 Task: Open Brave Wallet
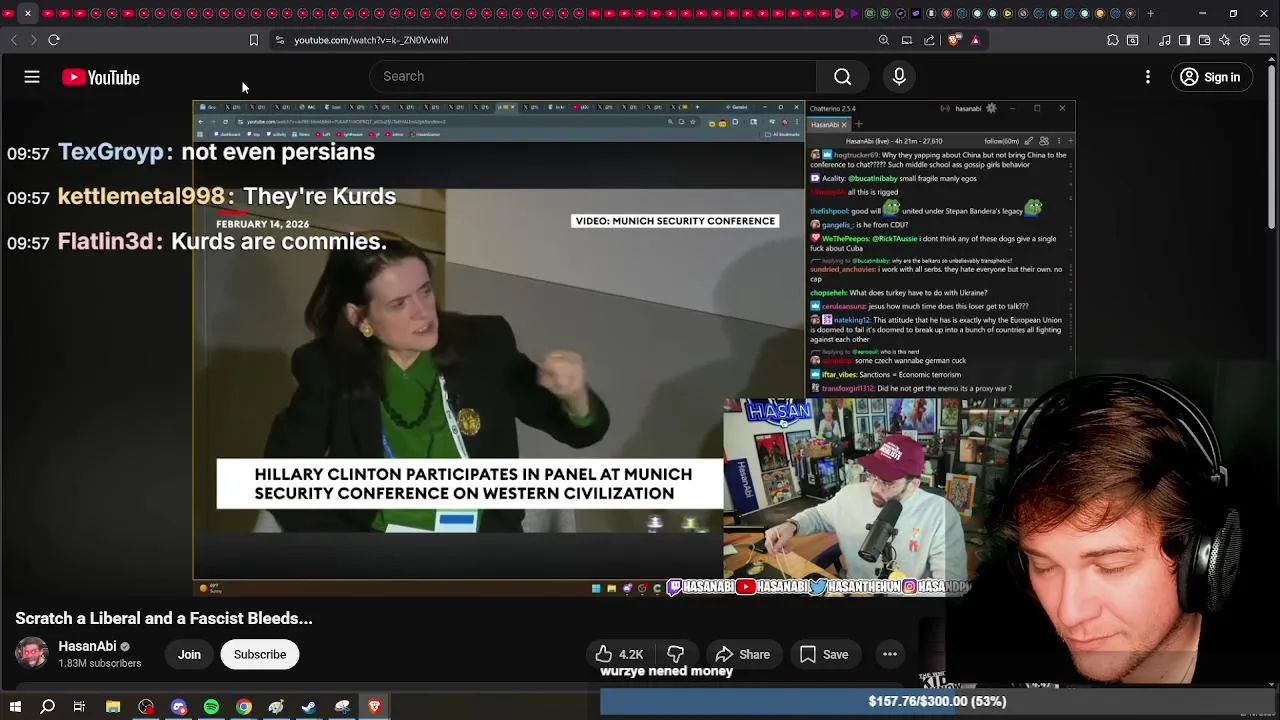pyautogui.click(x=1205, y=40)
